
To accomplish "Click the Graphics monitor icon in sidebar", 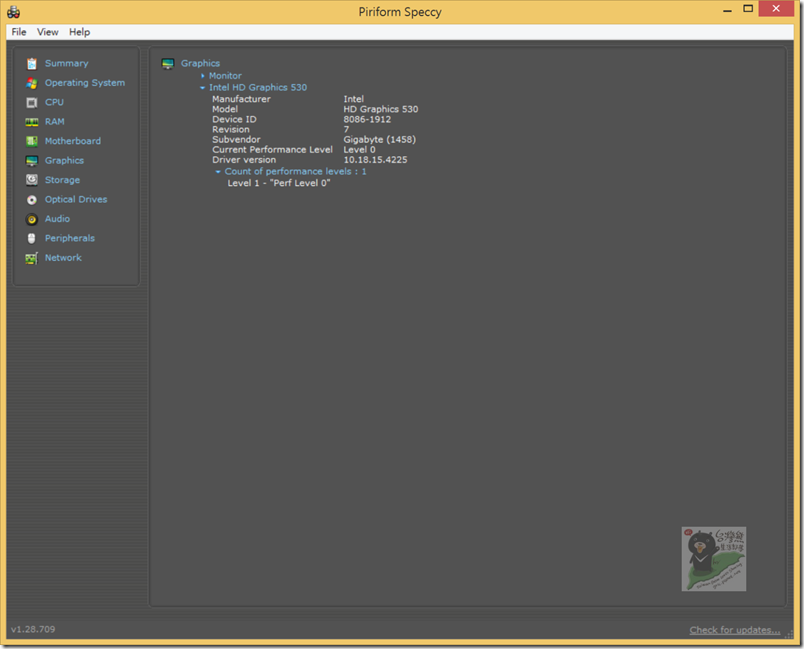I will click(32, 161).
